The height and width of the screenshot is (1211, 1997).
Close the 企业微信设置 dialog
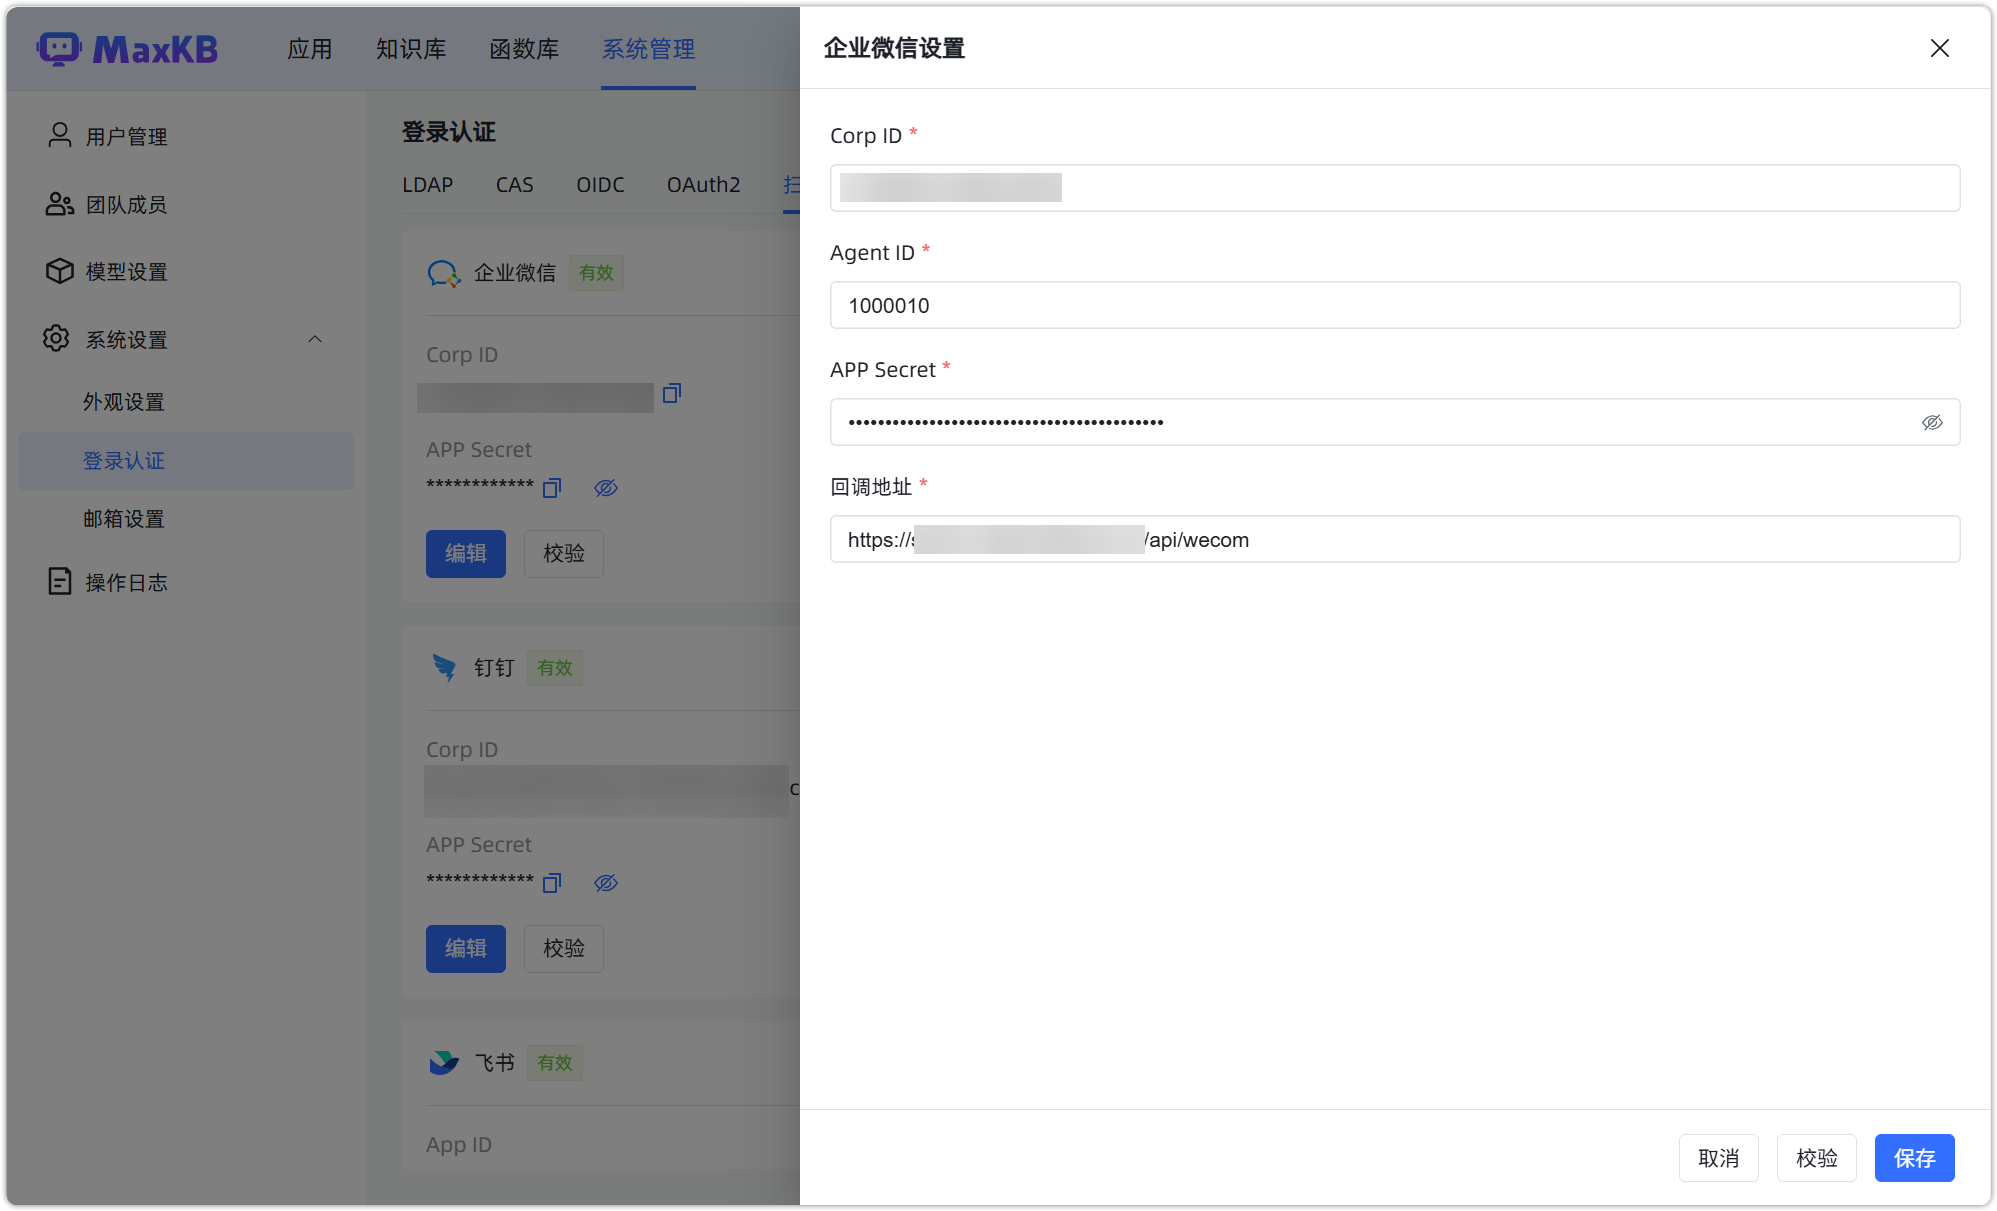(x=1939, y=48)
